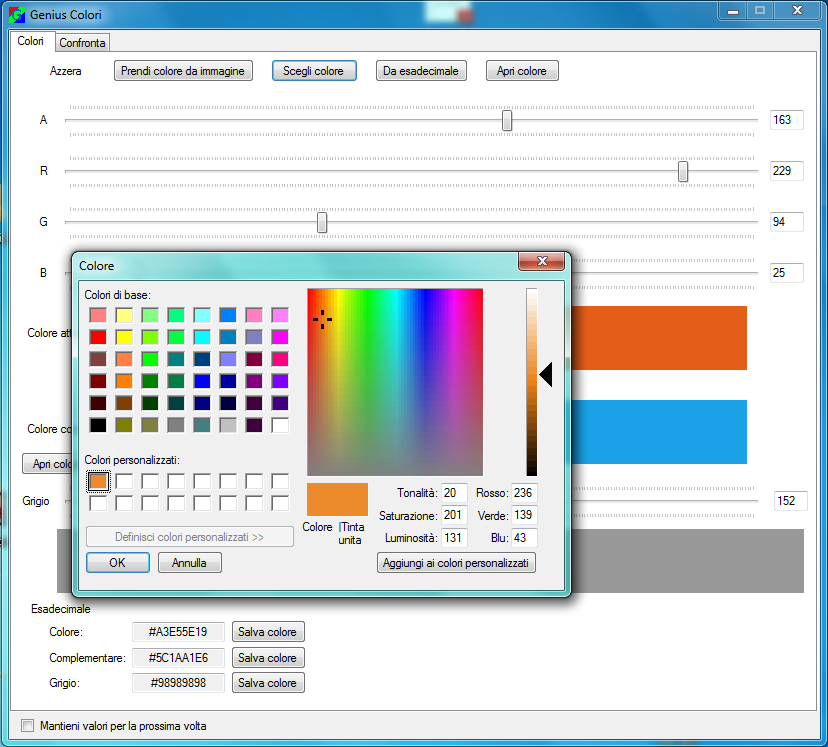Viewport: 828px width, 747px height.
Task: Select the white basic color swatch
Action: pyautogui.click(x=280, y=425)
